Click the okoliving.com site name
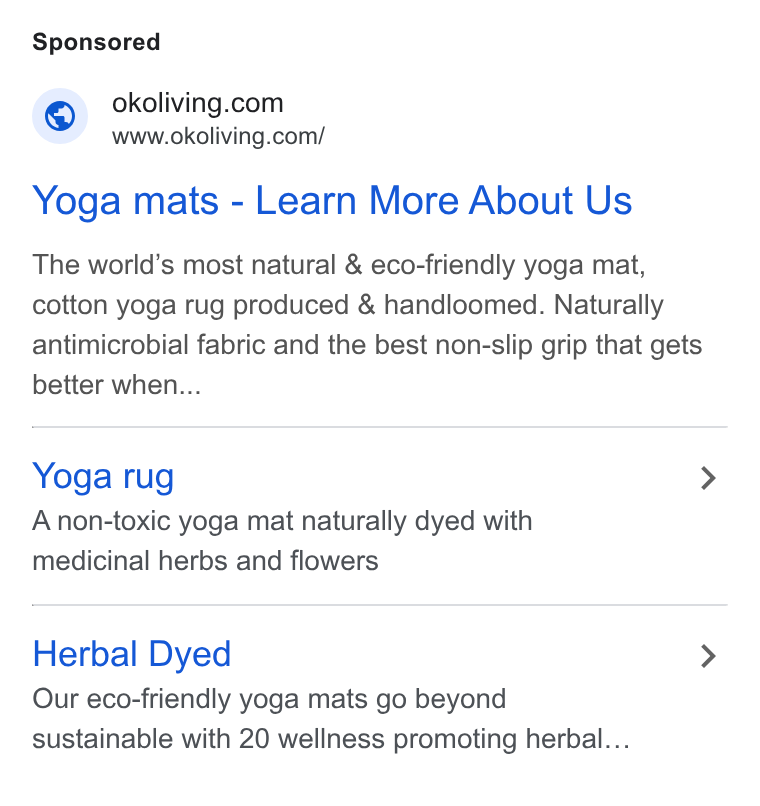 point(198,103)
